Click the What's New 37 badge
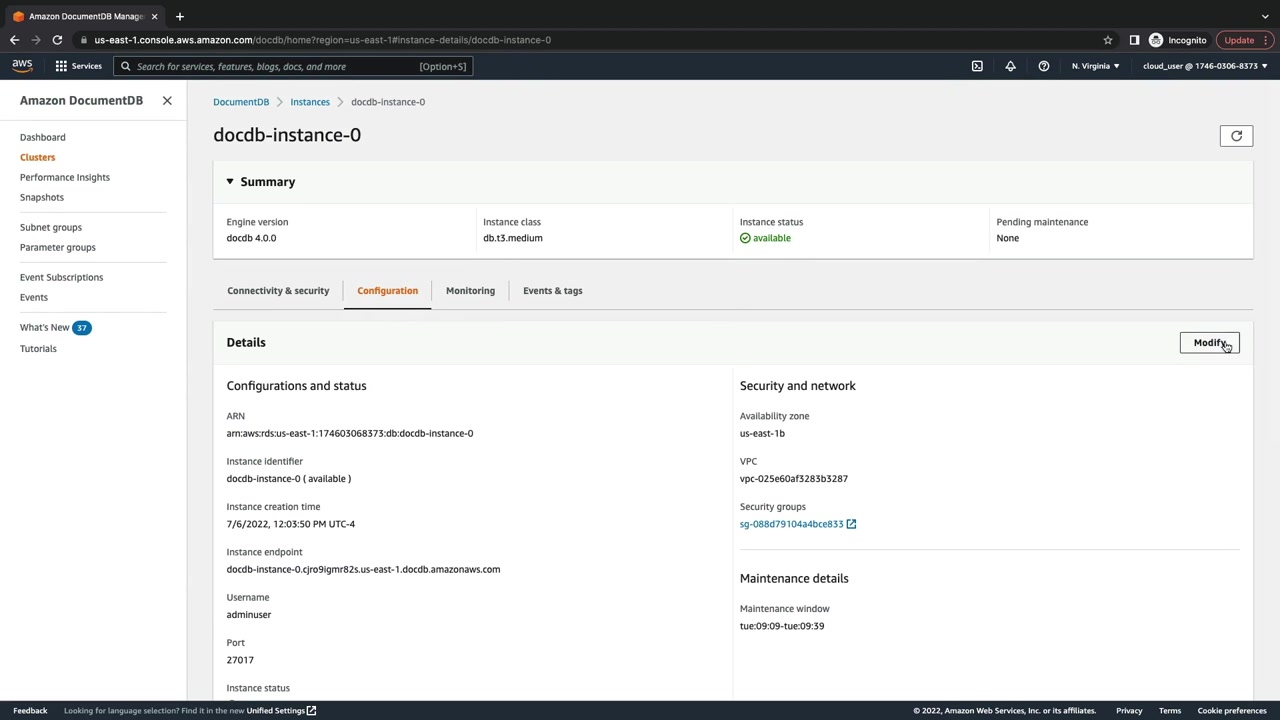This screenshot has width=1280, height=720. [x=82, y=327]
